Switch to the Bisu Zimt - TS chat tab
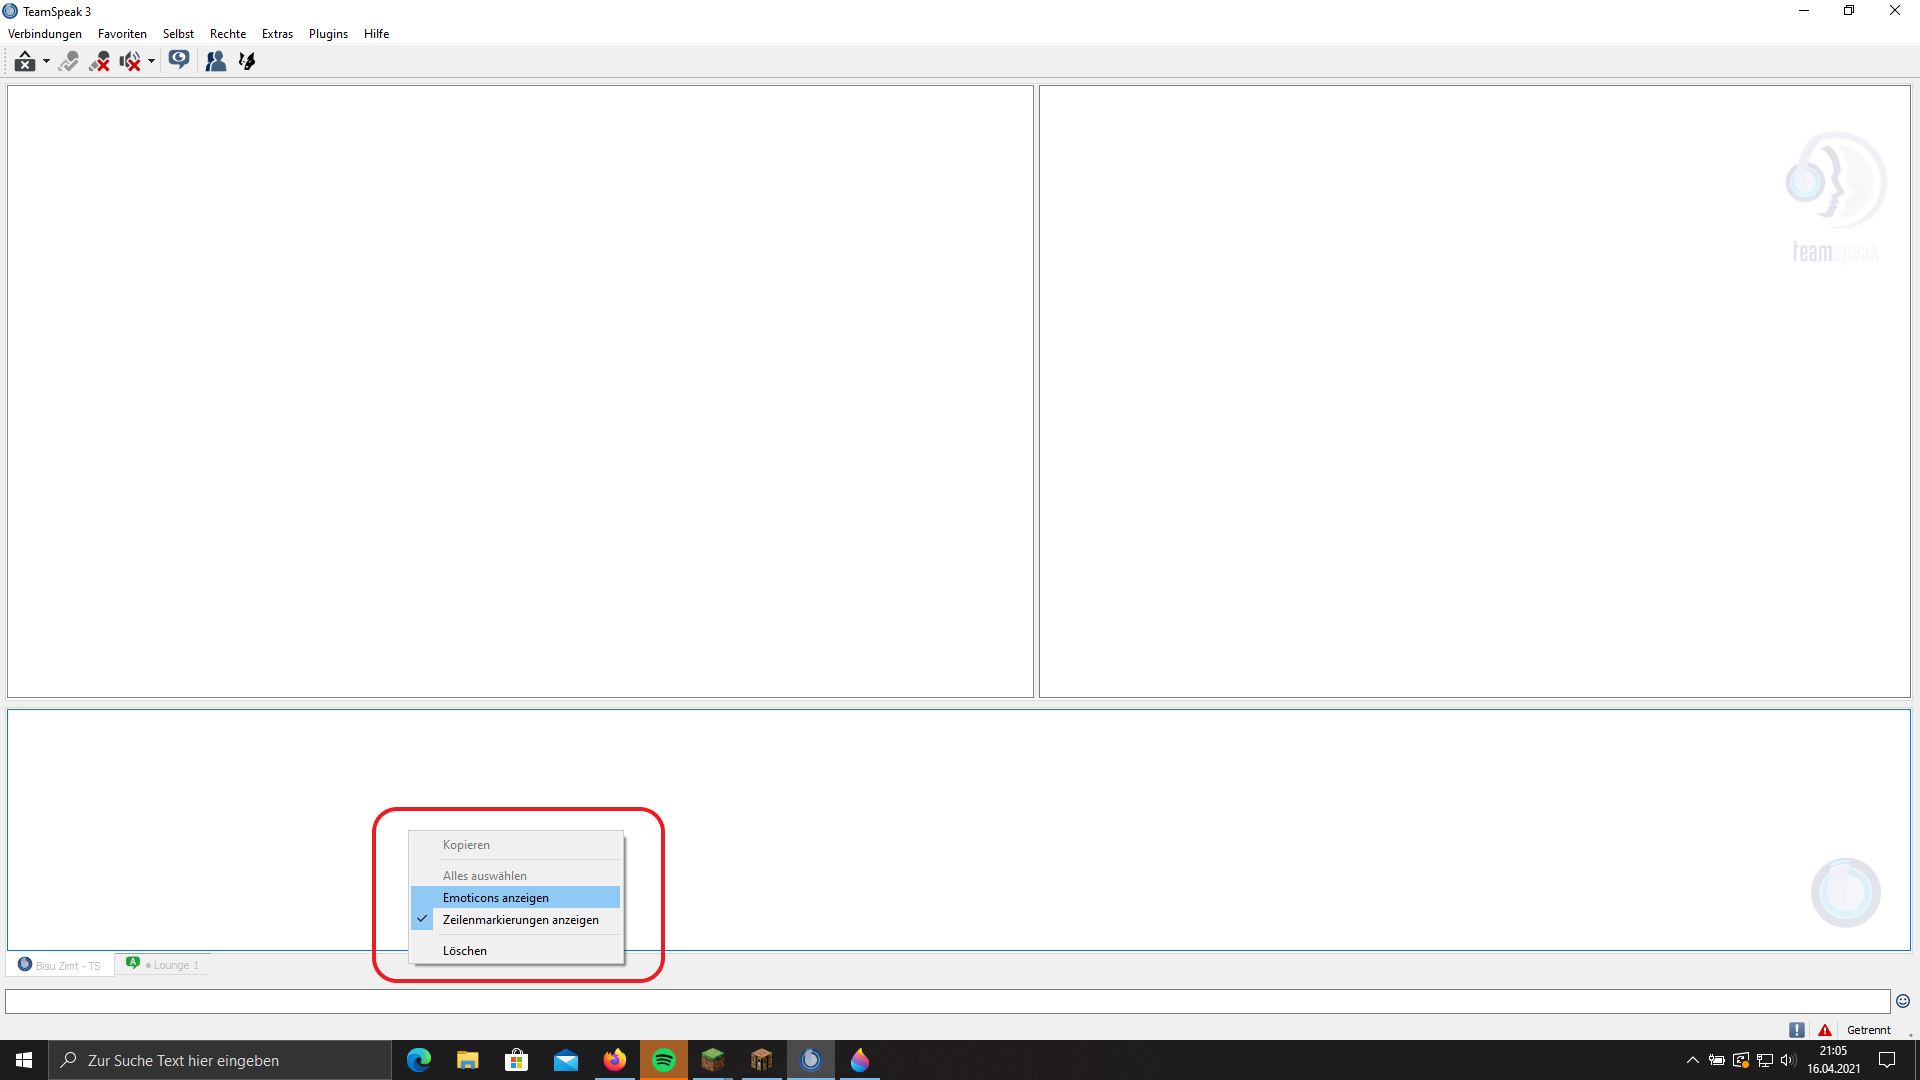The width and height of the screenshot is (1920, 1080). (x=60, y=965)
